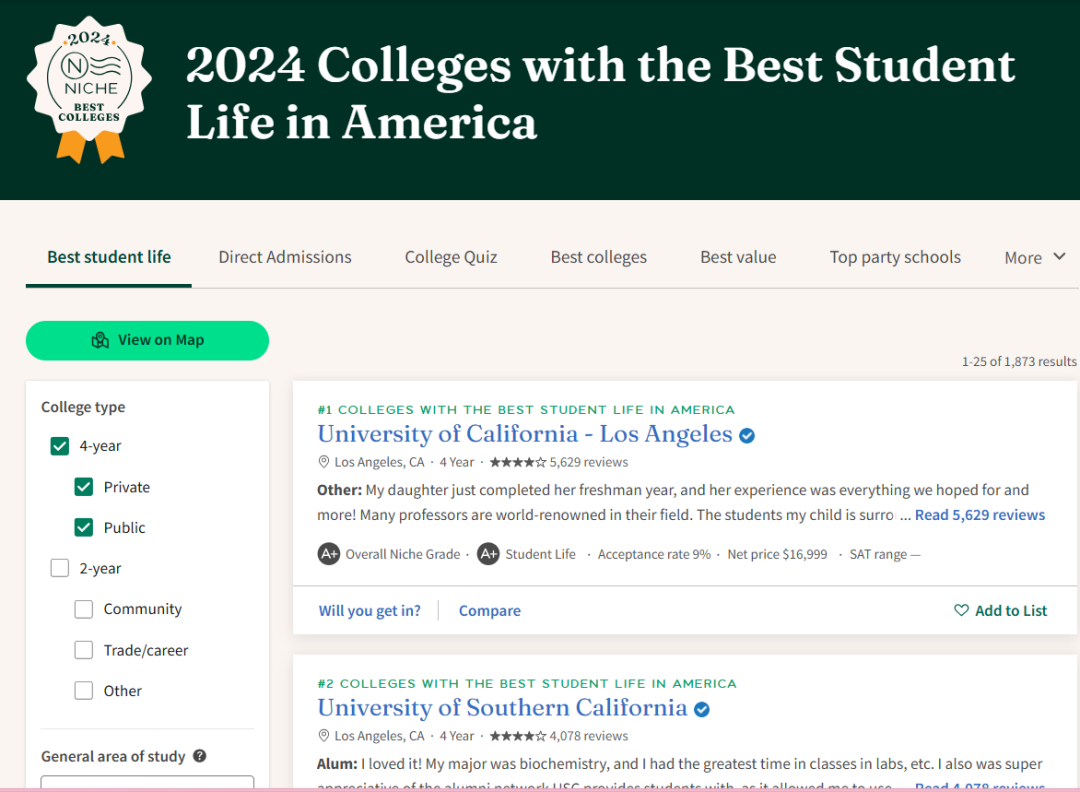Click the location pin in the USC listing
Viewport: 1080px width, 792px height.
[x=323, y=736]
